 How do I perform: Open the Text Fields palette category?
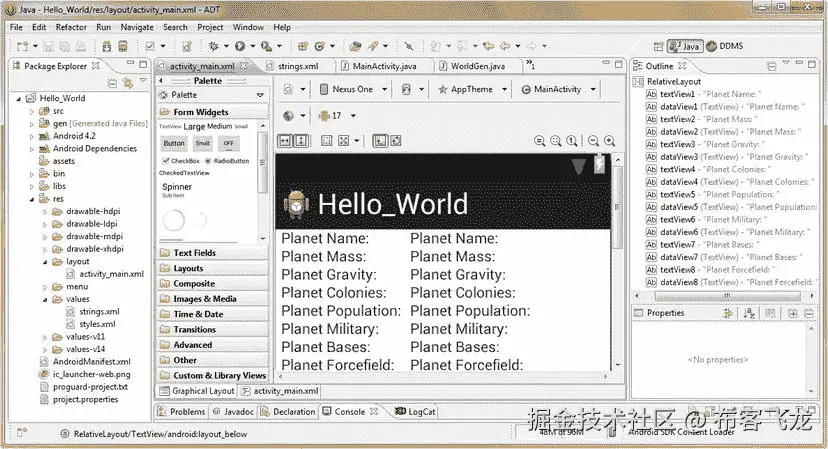213,253
